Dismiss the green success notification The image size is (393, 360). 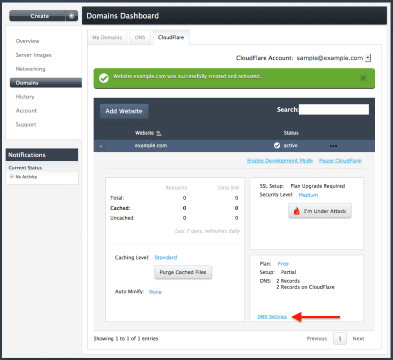363,78
